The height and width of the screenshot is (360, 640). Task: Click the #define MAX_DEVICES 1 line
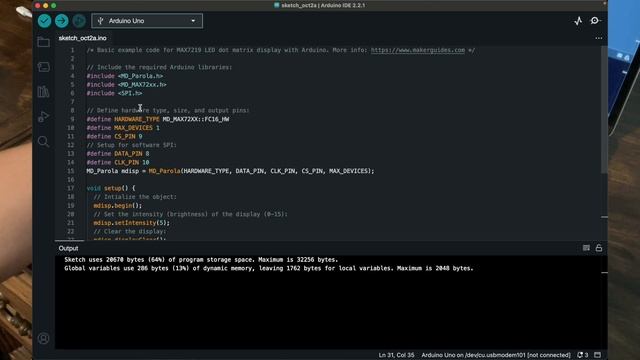coord(123,128)
